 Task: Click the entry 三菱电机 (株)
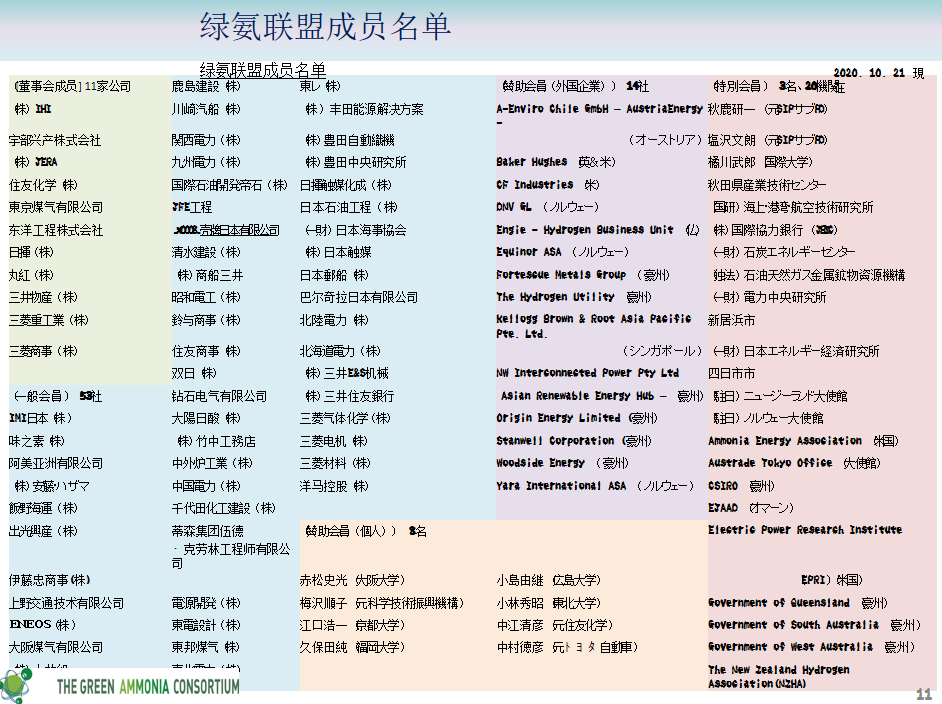tap(334, 442)
